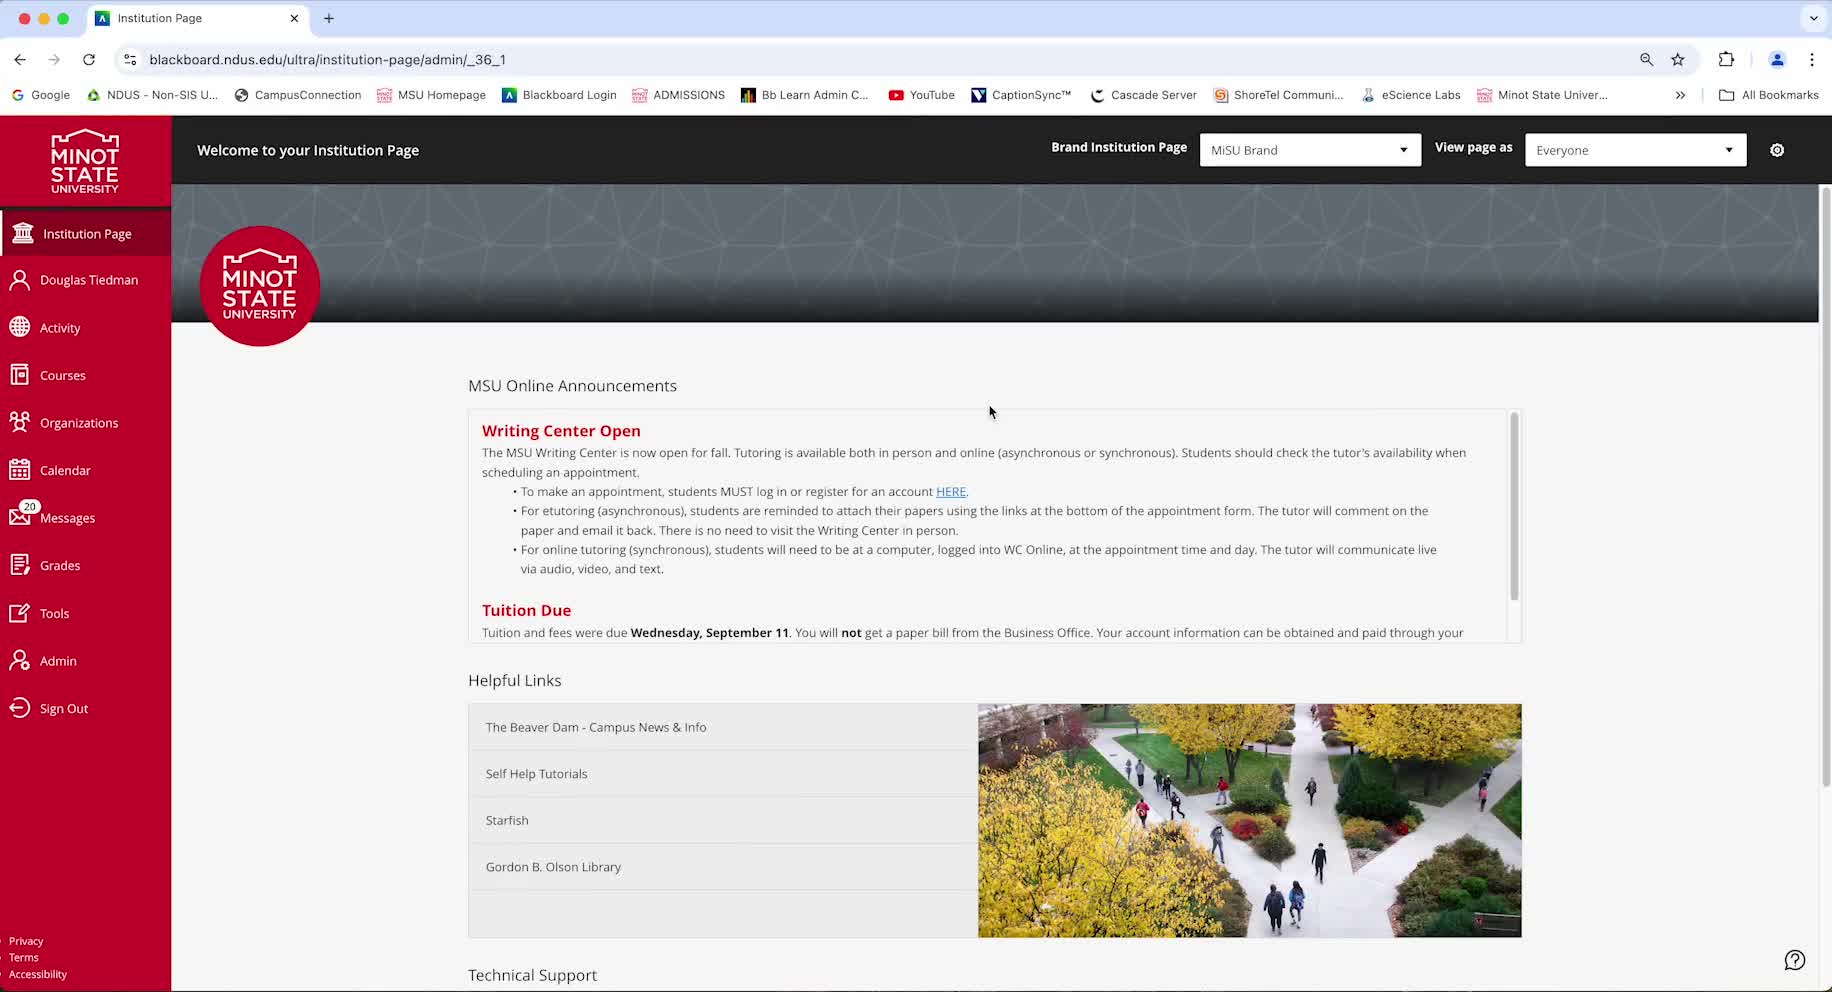1832x992 pixels.
Task: Click the Minot State University sidebar logo
Action: (85, 161)
